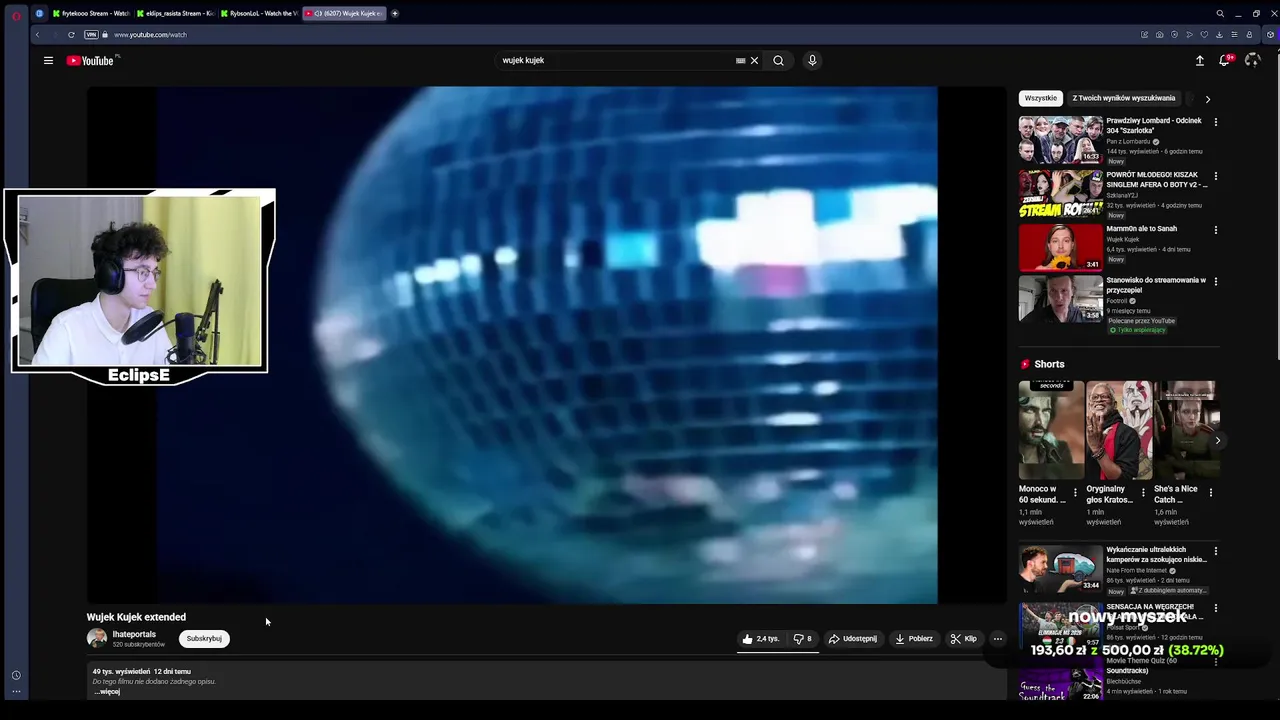Click the browser reload button
This screenshot has width=1280, height=720.
pyautogui.click(x=71, y=34)
